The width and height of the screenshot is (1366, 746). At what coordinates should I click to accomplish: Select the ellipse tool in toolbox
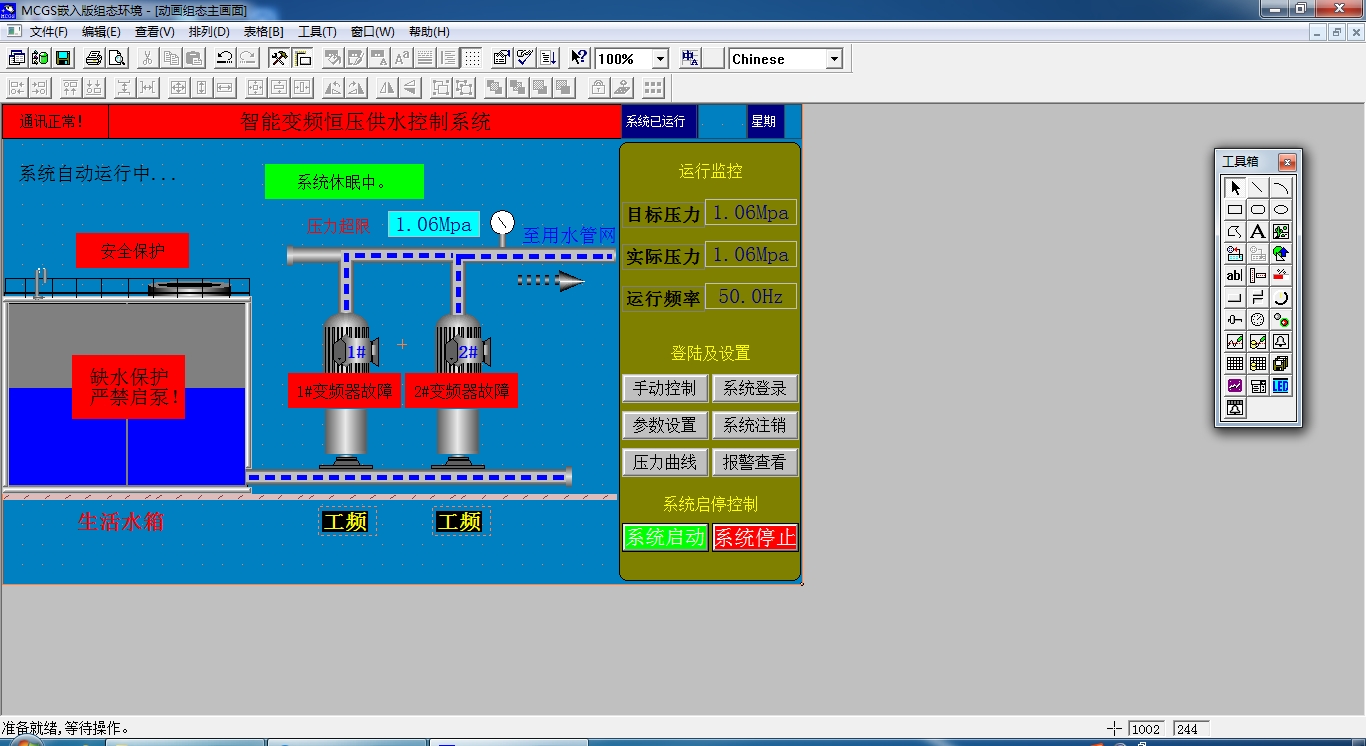tap(1281, 210)
